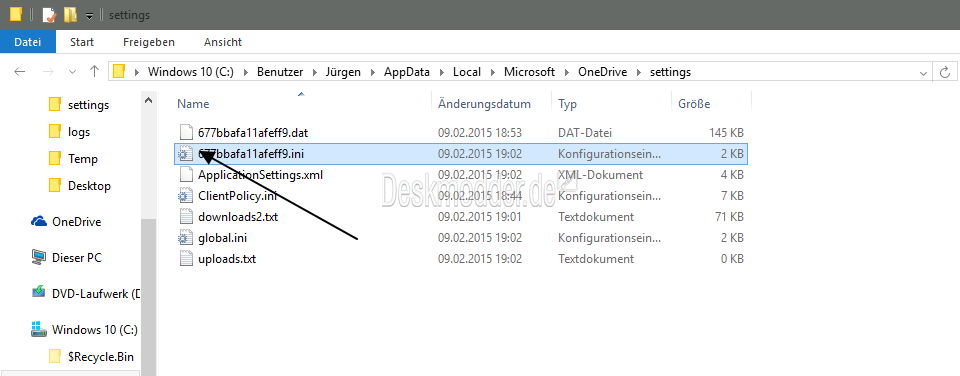Image resolution: width=960 pixels, height=376 pixels.
Task: Sort by the Änderungsdatum column header
Action: 484,104
